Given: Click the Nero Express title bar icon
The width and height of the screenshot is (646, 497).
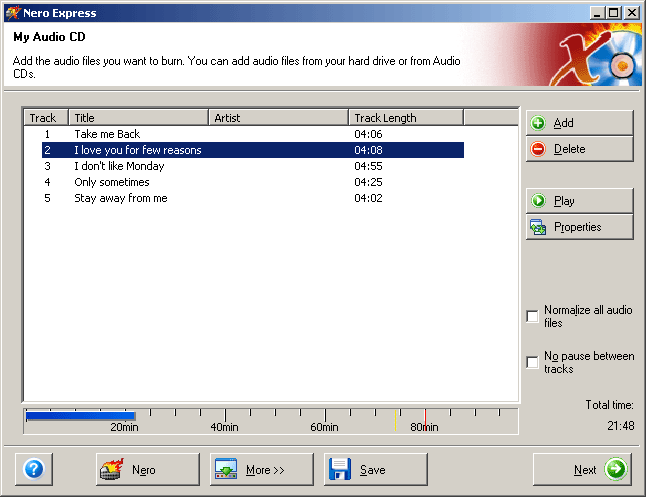Looking at the screenshot, I should click(x=12, y=13).
